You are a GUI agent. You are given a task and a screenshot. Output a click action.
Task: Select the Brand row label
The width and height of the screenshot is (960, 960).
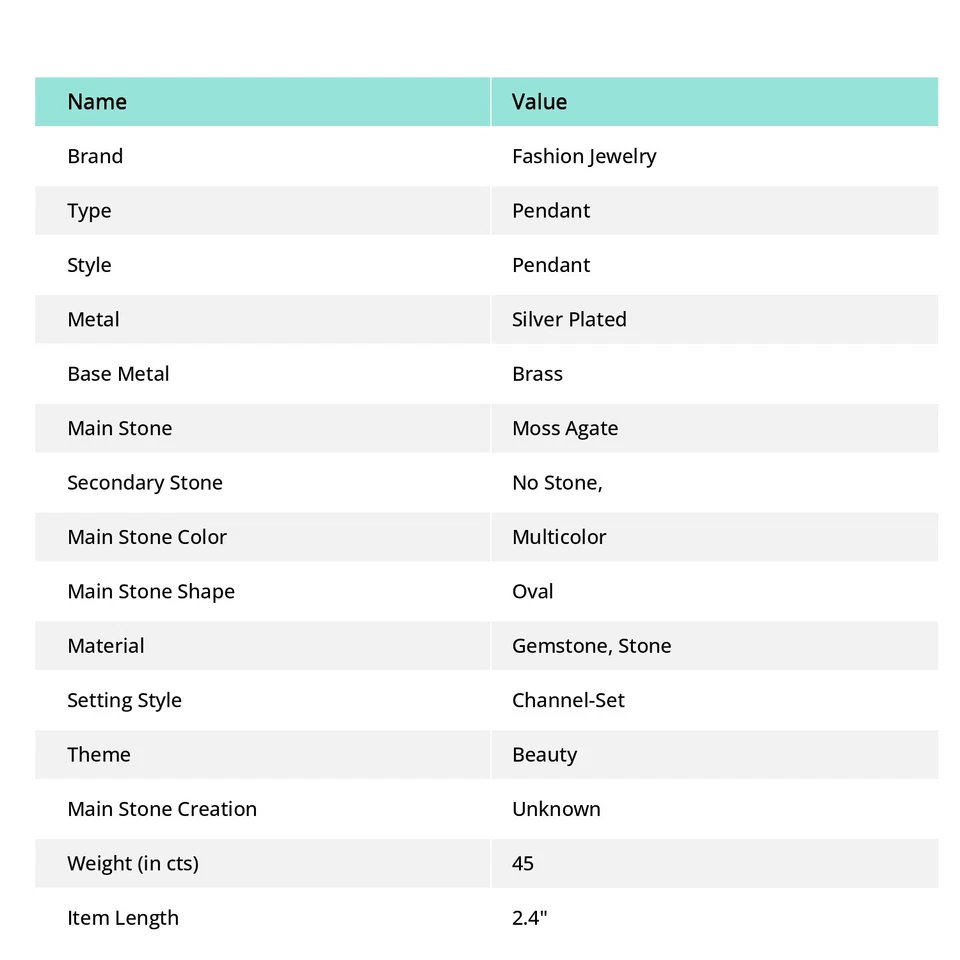click(95, 156)
